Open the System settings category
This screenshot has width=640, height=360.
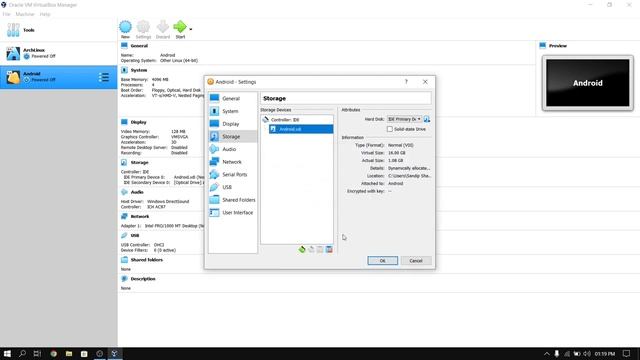233,111
